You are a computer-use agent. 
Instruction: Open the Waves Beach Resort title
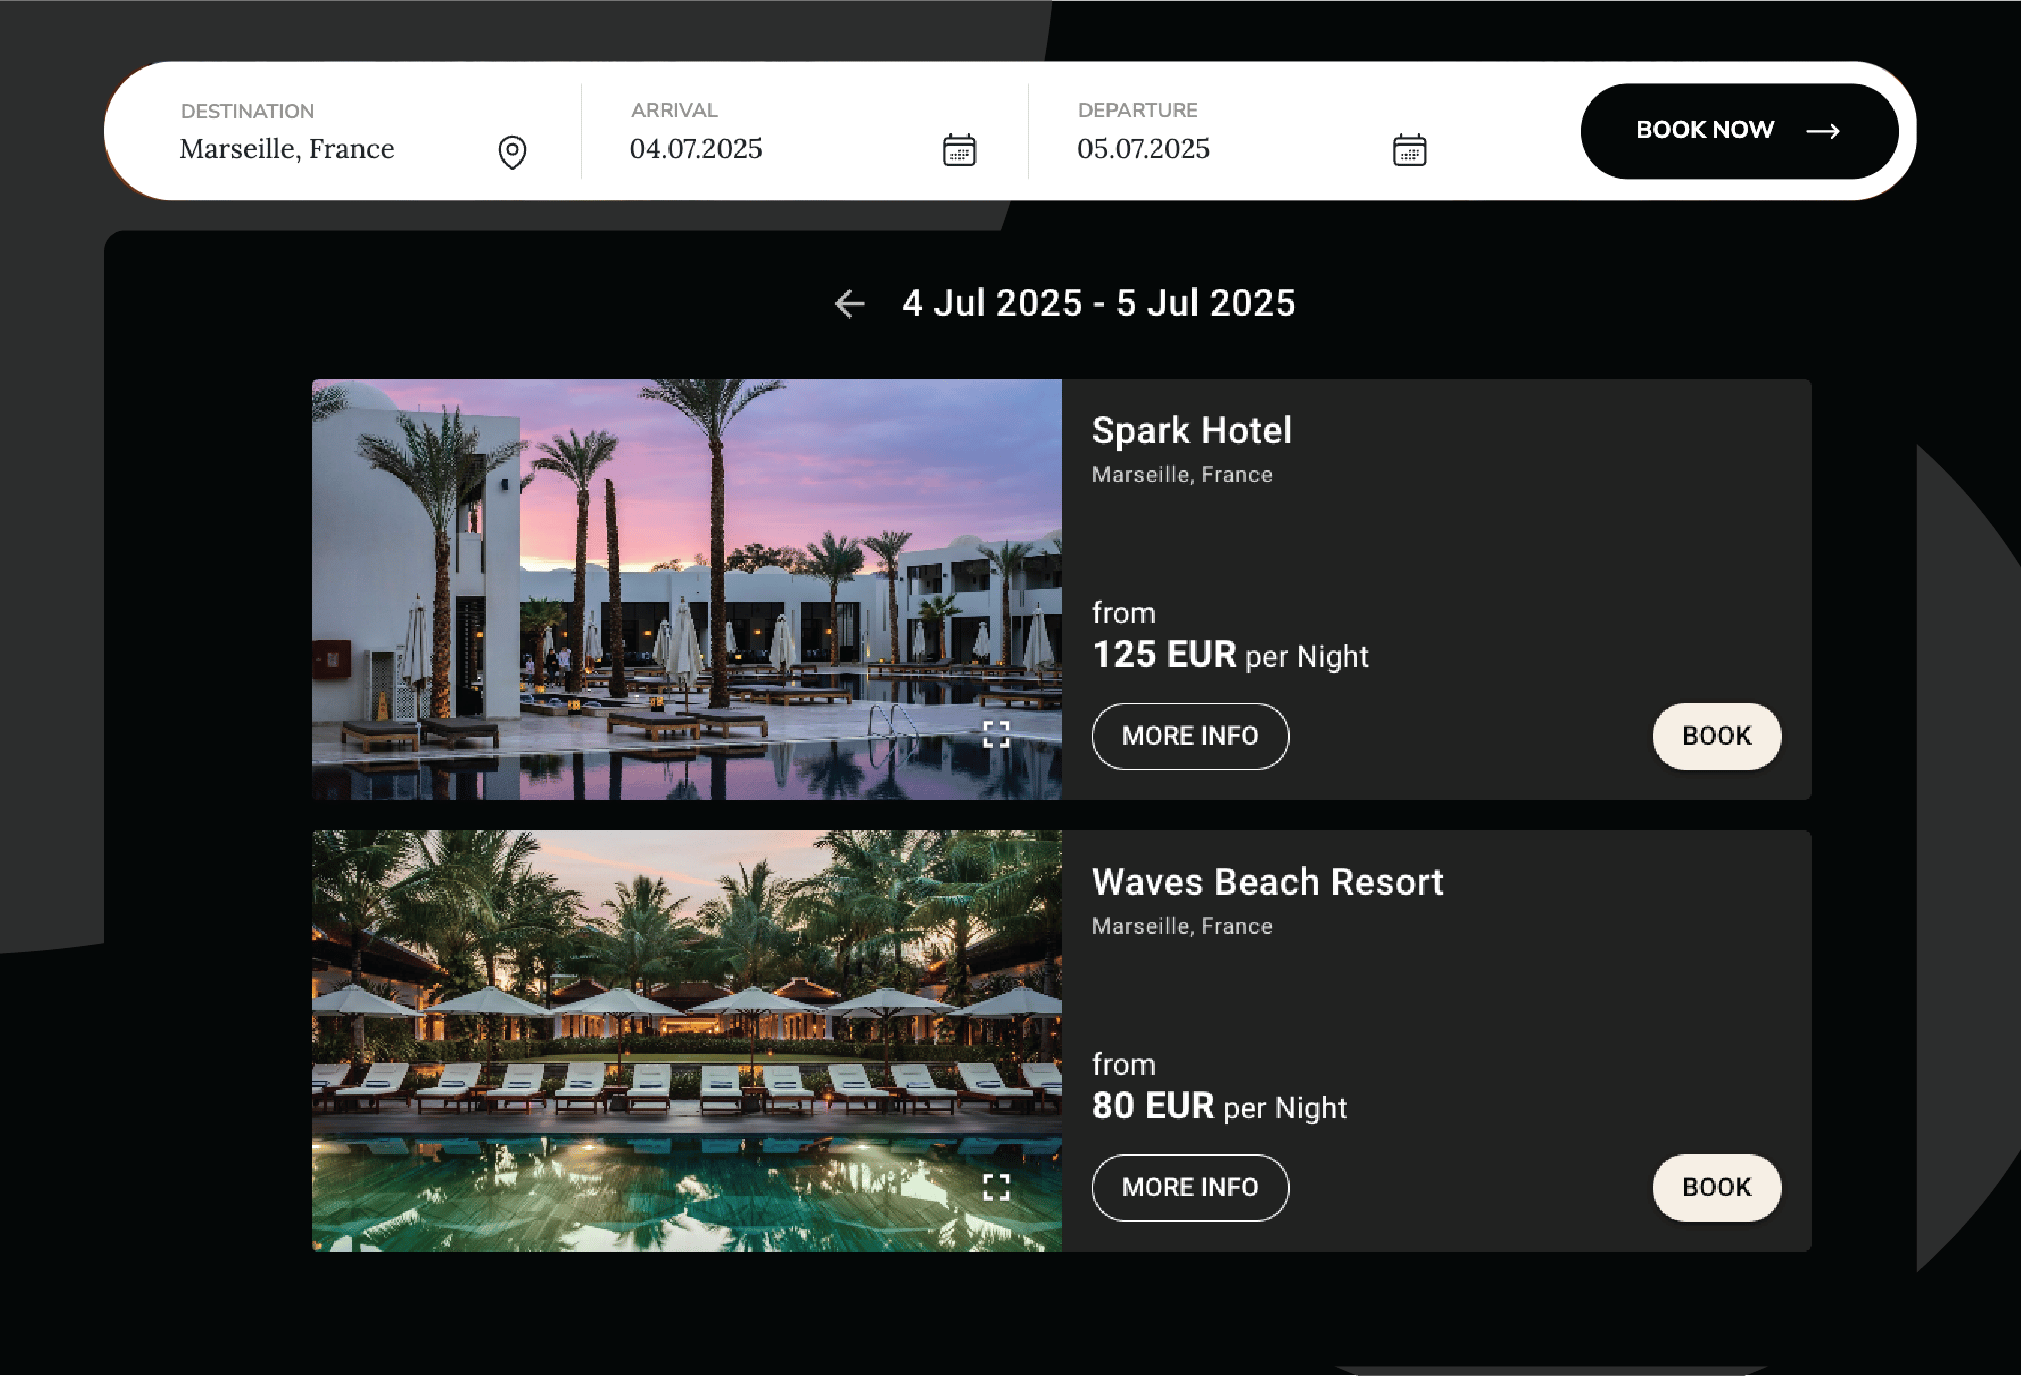pyautogui.click(x=1268, y=882)
